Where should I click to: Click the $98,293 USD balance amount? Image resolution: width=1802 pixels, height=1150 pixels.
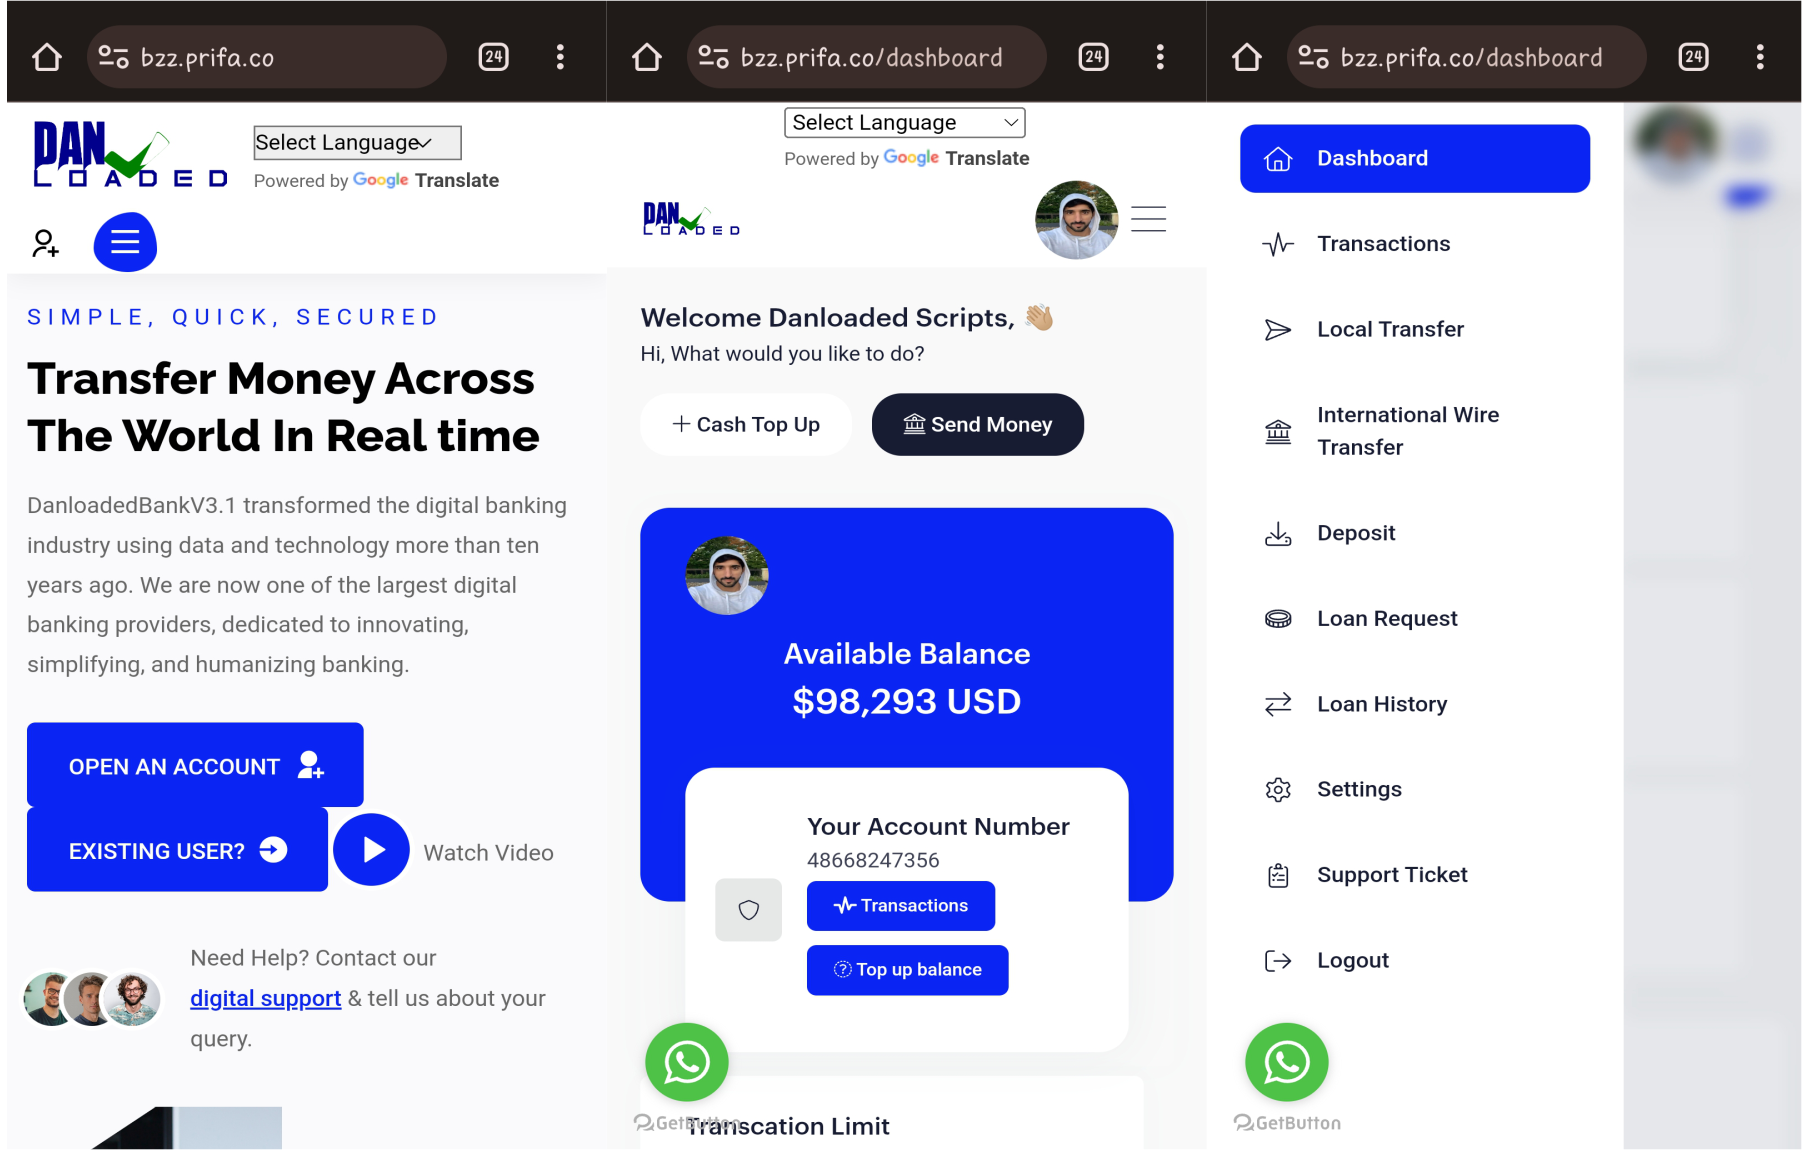point(907,702)
